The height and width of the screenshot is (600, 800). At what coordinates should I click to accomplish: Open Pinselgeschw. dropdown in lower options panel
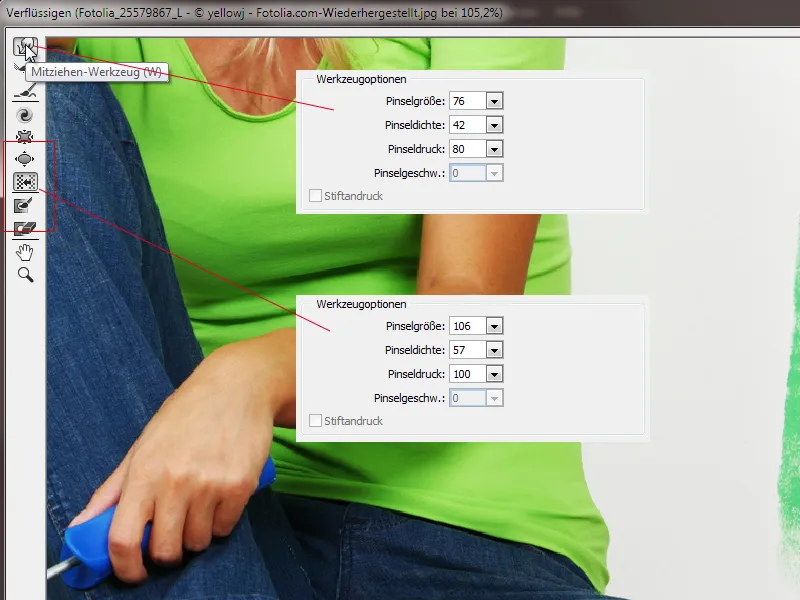[x=494, y=398]
